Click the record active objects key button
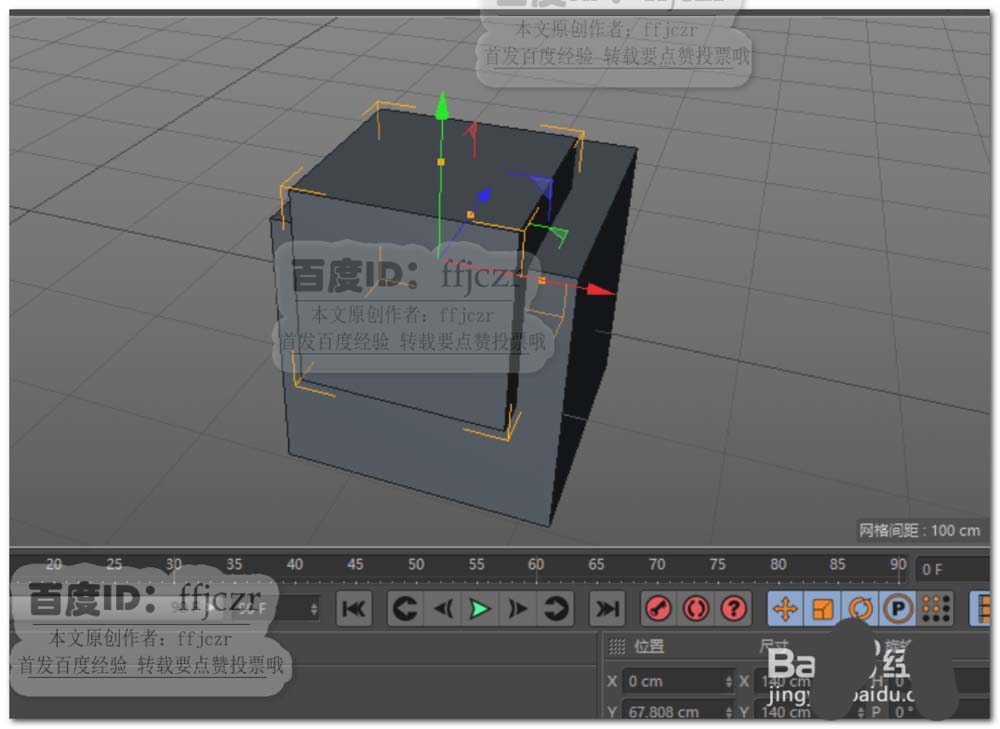This screenshot has height=729, width=1000. point(659,609)
